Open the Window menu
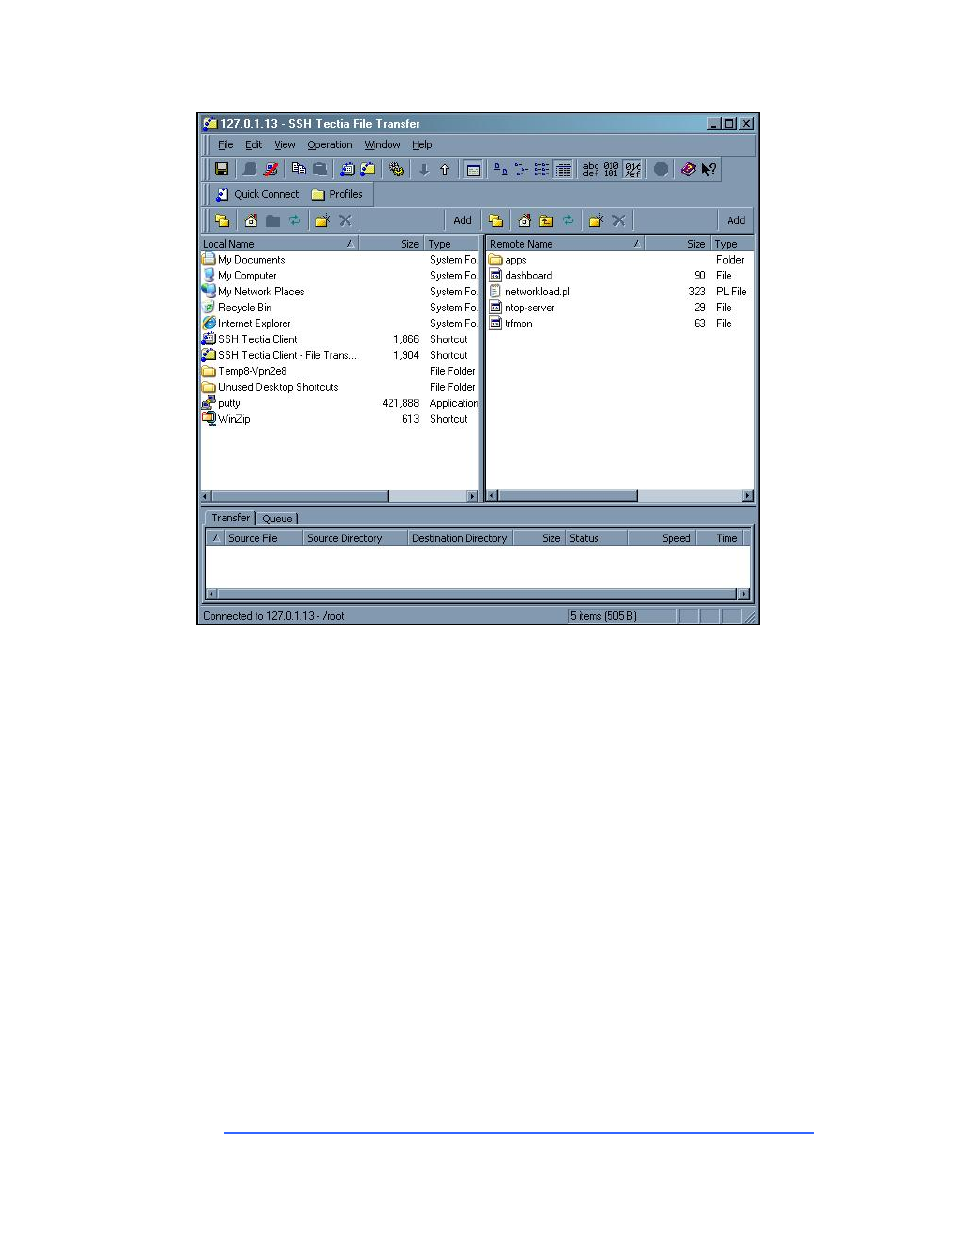The height and width of the screenshot is (1235, 954). 383,145
